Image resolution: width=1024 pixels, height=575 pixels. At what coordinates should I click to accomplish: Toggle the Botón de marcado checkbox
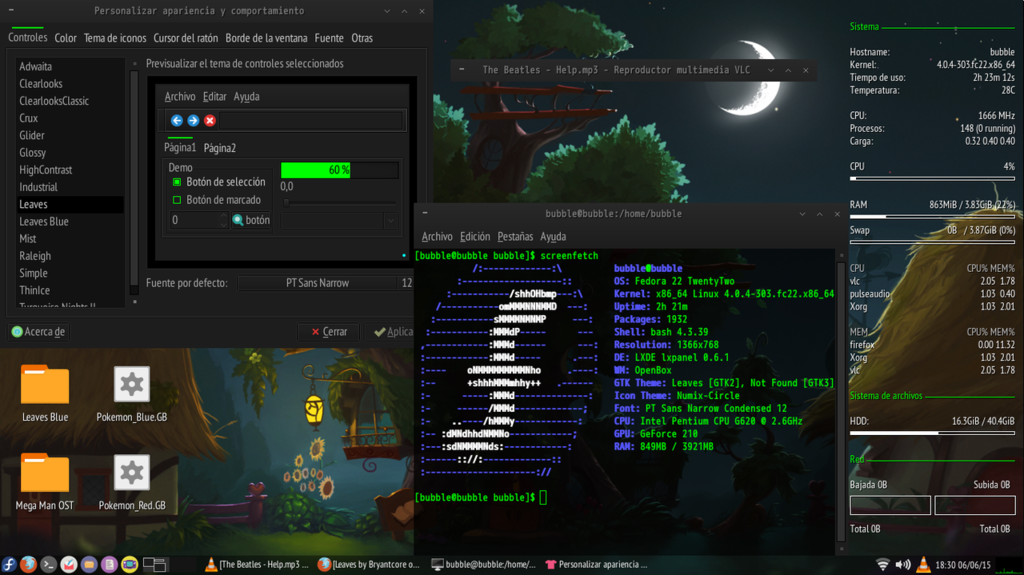point(177,200)
